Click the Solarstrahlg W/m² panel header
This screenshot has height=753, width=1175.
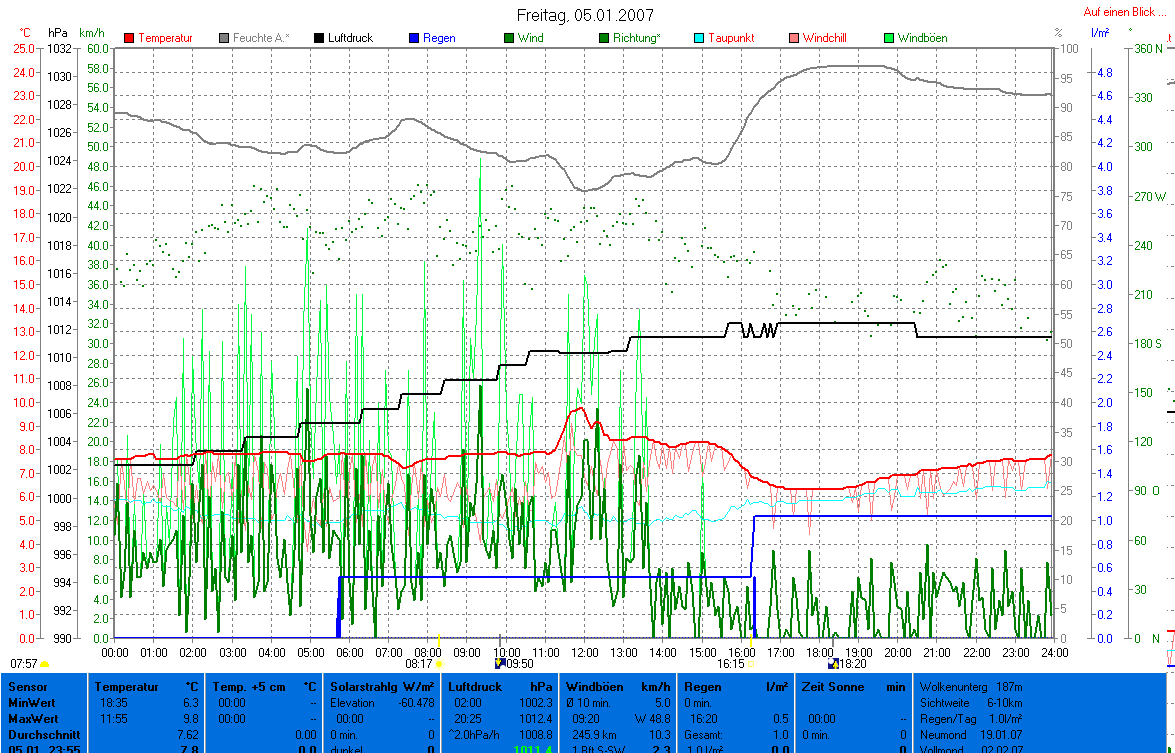click(x=383, y=687)
